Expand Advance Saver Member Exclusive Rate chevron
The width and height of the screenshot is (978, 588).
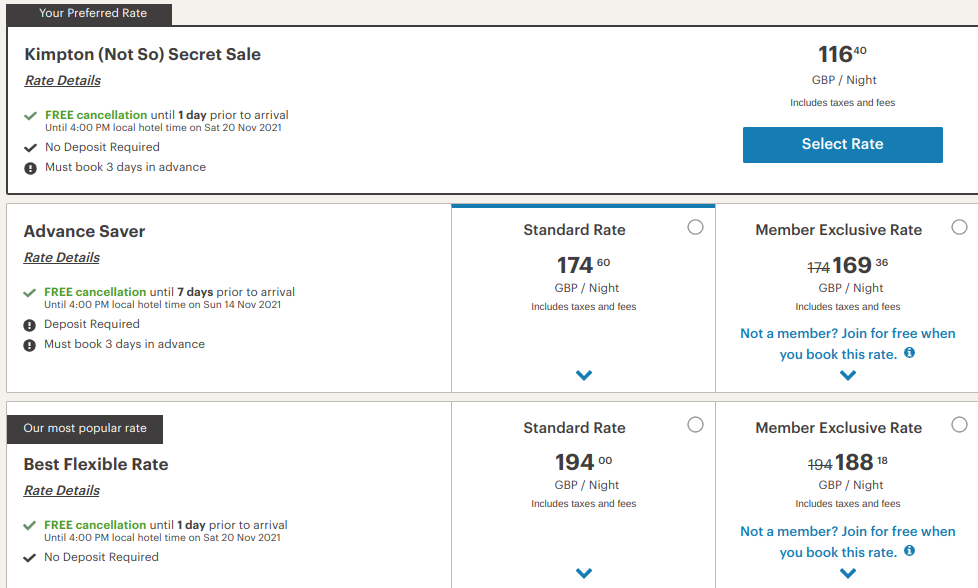[848, 375]
